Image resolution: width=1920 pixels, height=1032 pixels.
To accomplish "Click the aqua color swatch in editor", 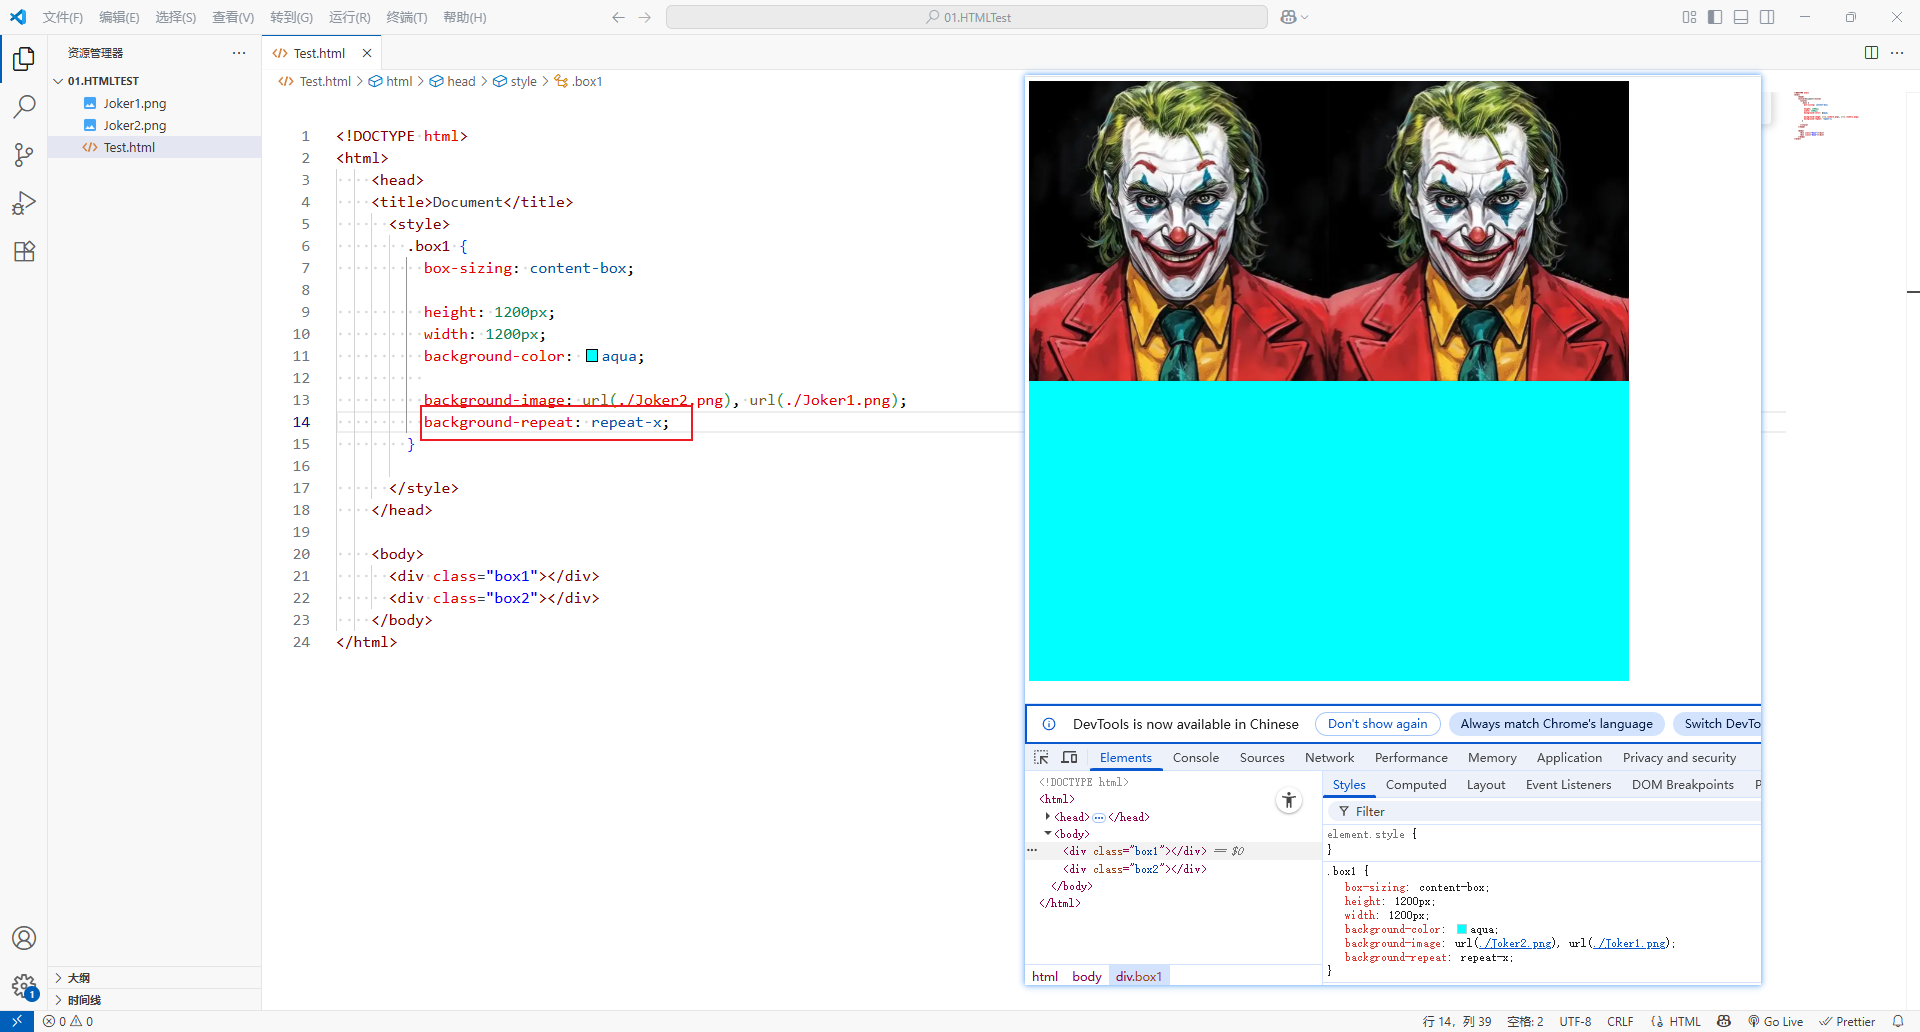I will tap(592, 356).
